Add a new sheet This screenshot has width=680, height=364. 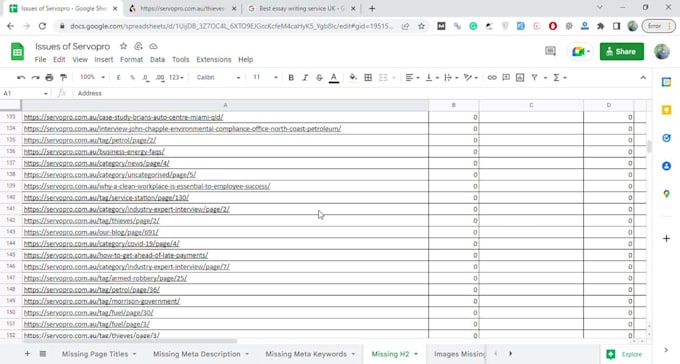[27, 354]
